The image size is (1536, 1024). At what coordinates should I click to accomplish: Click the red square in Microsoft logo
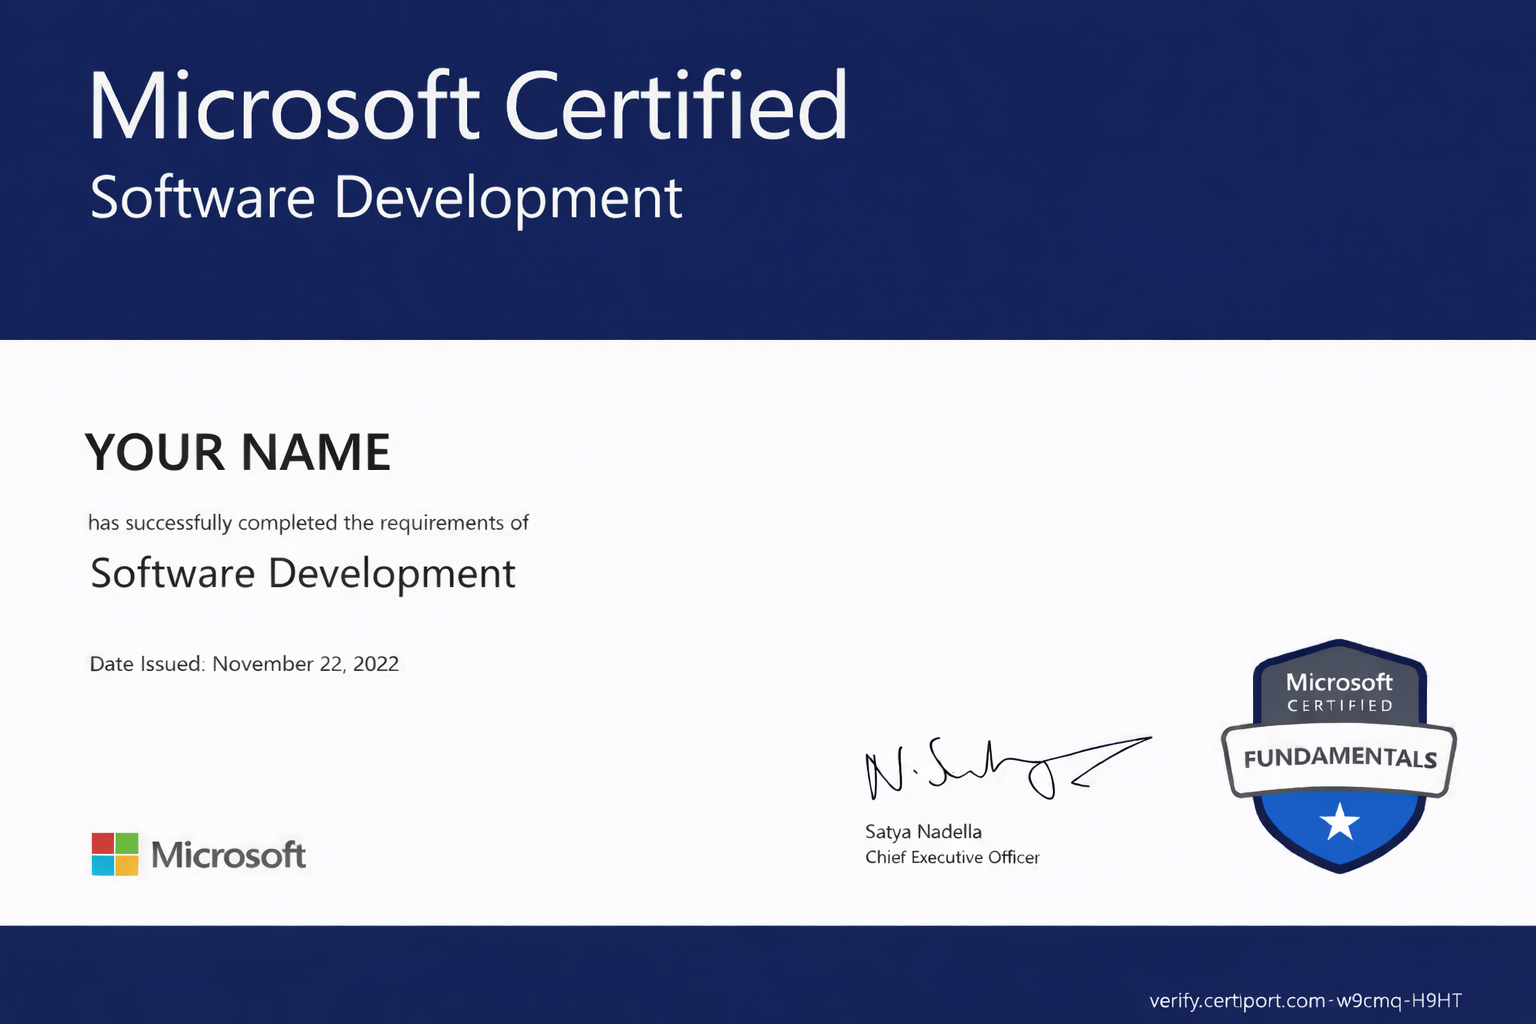pos(103,843)
